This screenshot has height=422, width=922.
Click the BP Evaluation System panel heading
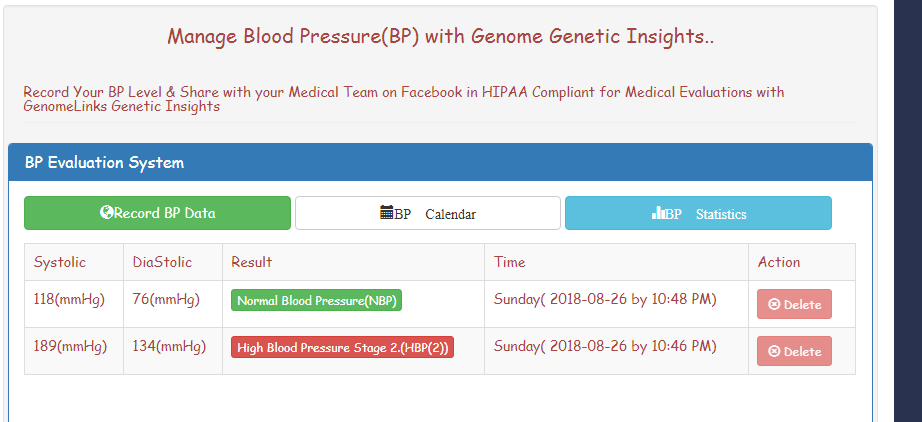tap(104, 162)
